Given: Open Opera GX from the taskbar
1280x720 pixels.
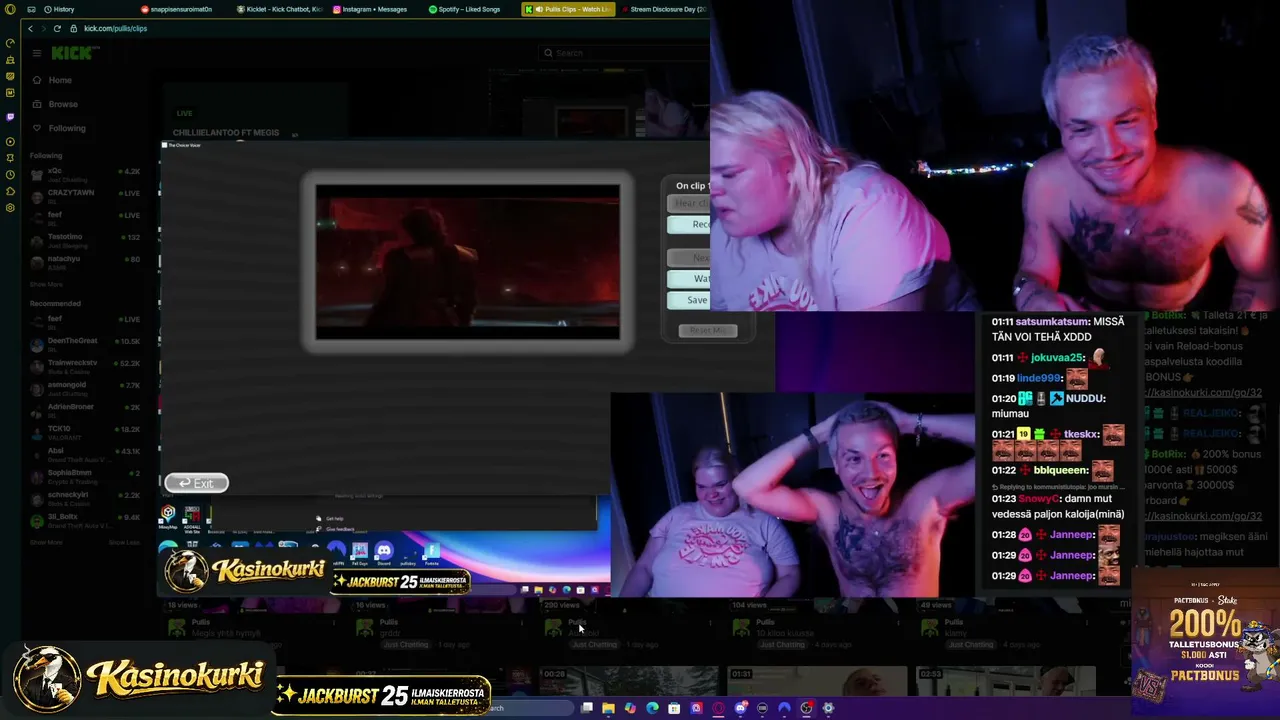Looking at the screenshot, I should (718, 708).
